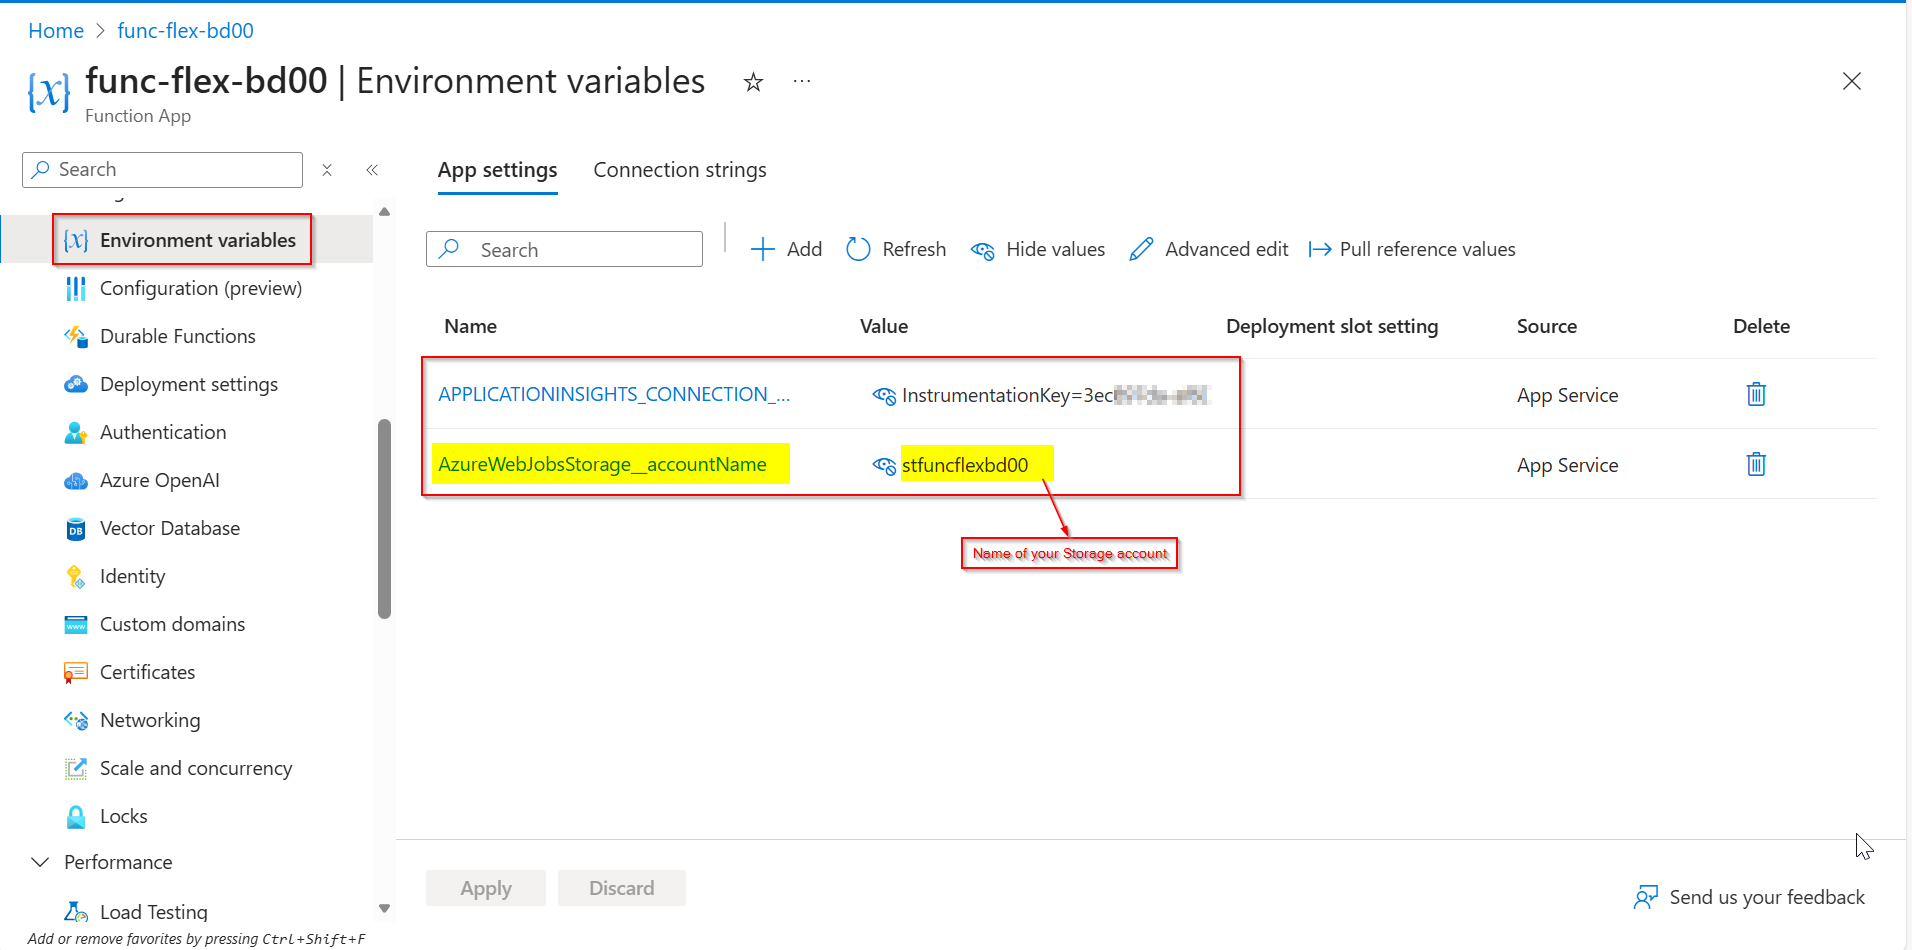Focus the app settings Search field
The image size is (1912, 950).
(564, 249)
